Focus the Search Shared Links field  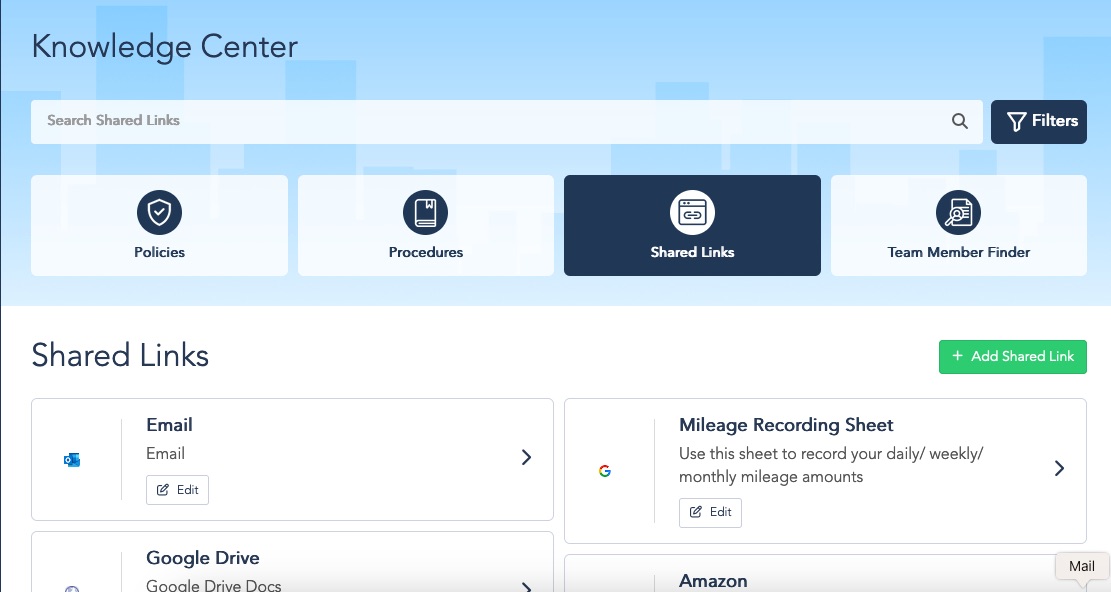click(x=507, y=122)
